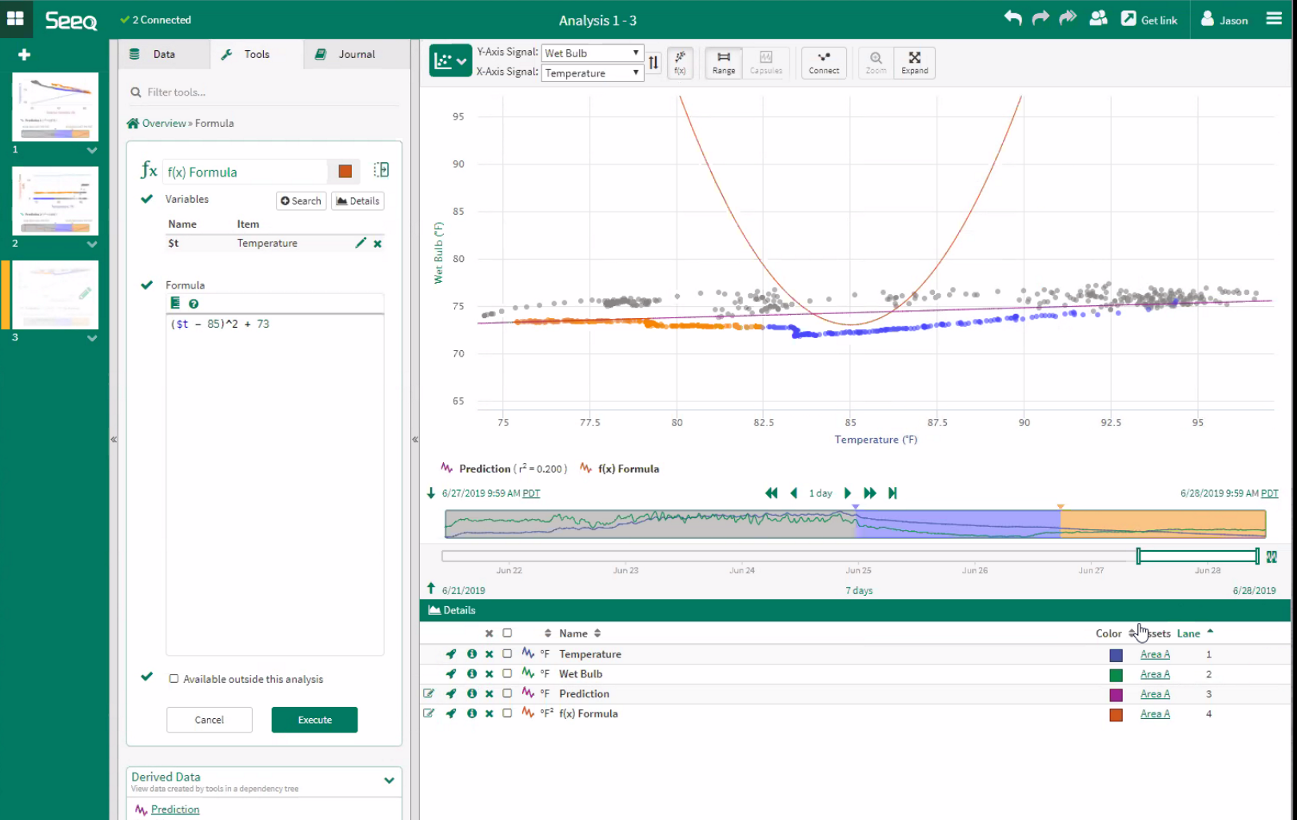Open the Prediction link in Derived Data
The height and width of the screenshot is (820, 1297).
(175, 810)
